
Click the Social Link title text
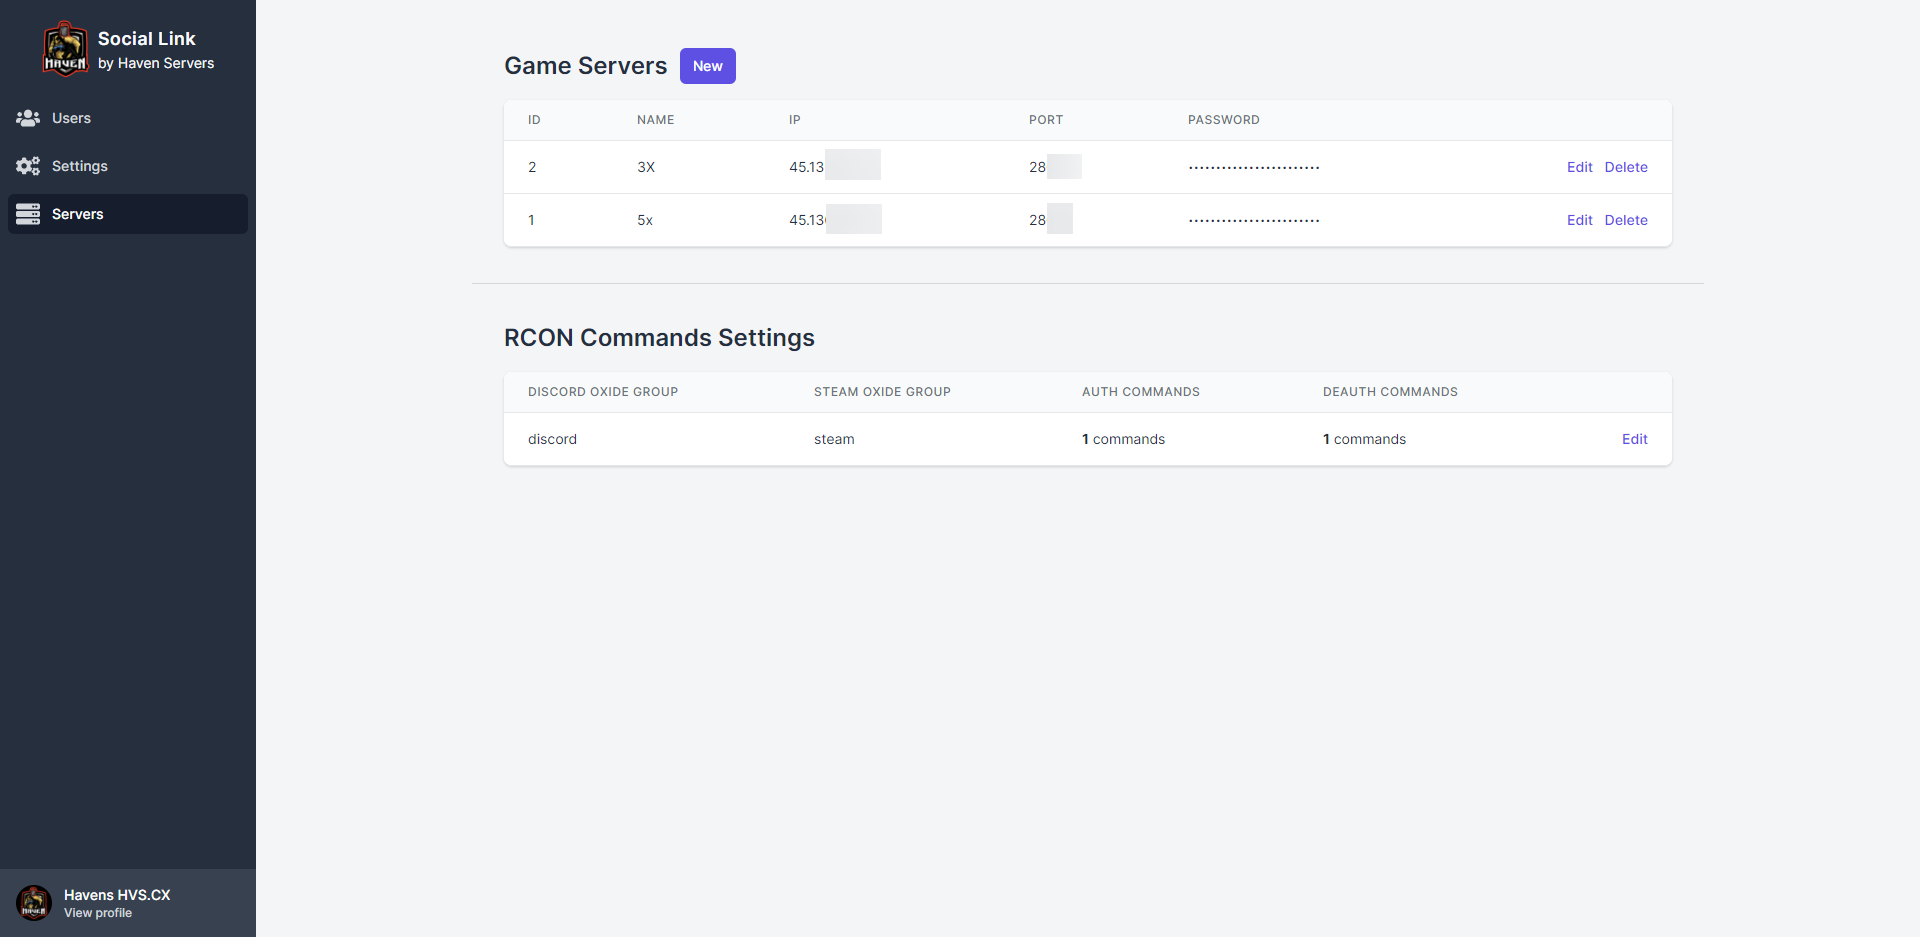click(147, 39)
